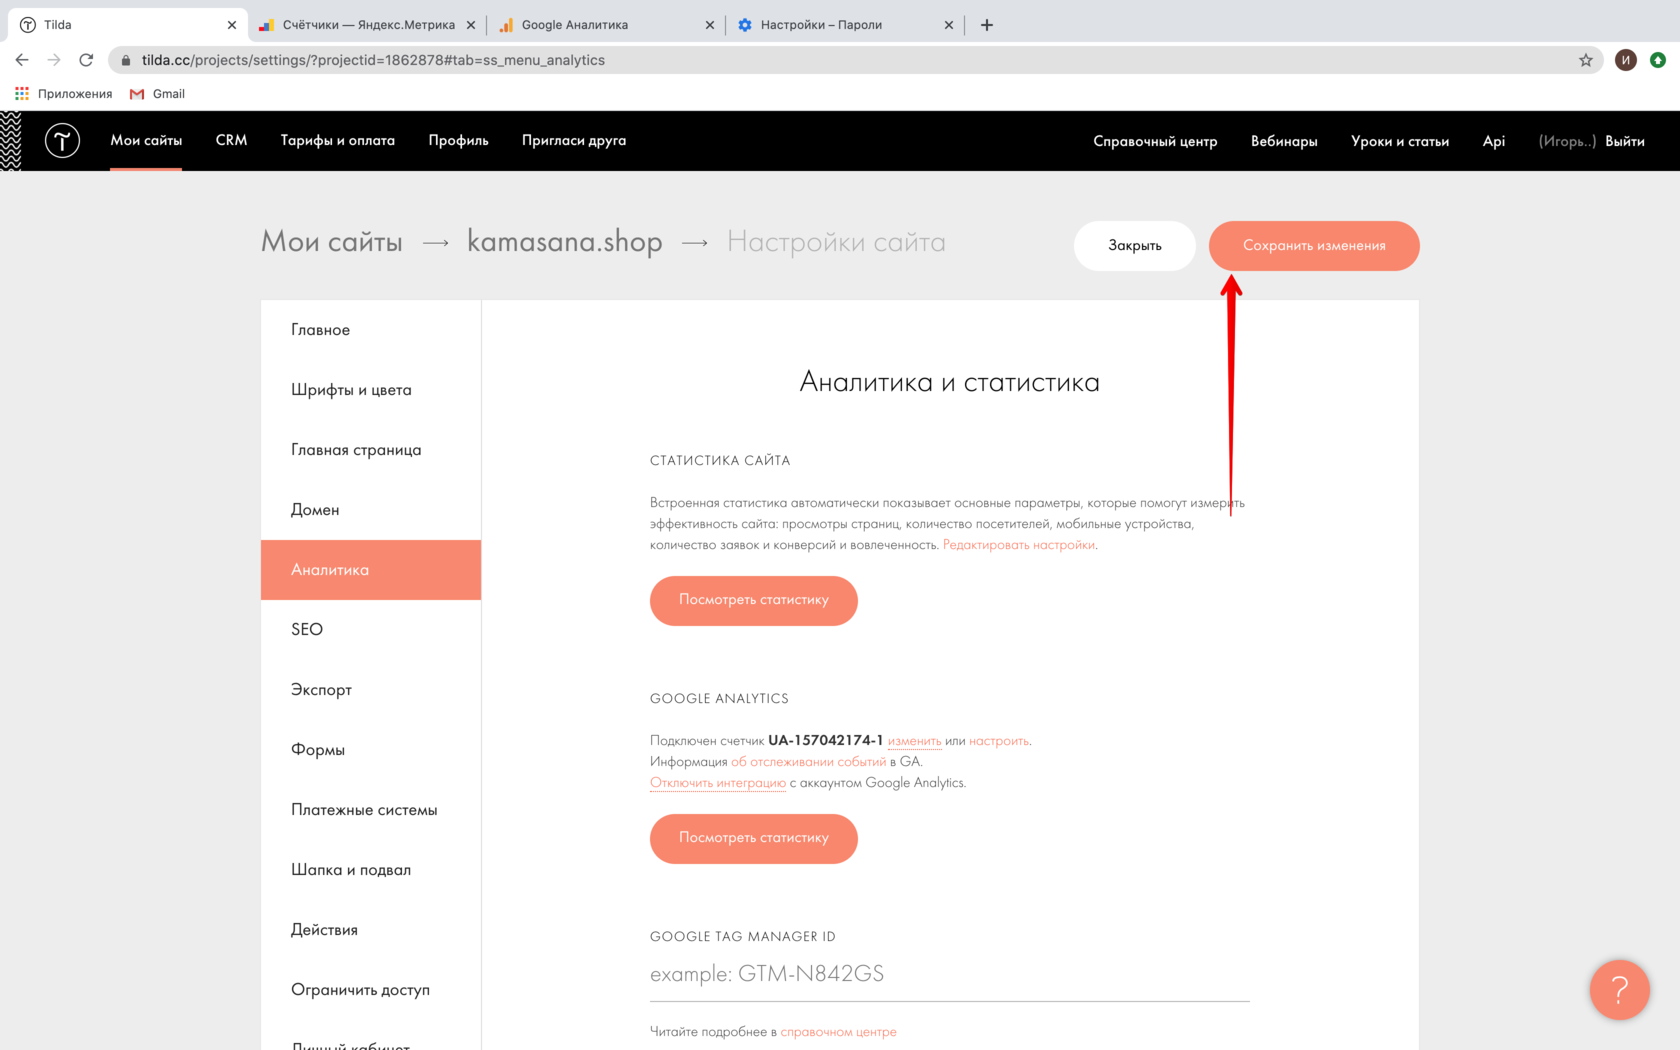Focus the Google Tag Manager ID field
The image size is (1680, 1050).
point(950,974)
